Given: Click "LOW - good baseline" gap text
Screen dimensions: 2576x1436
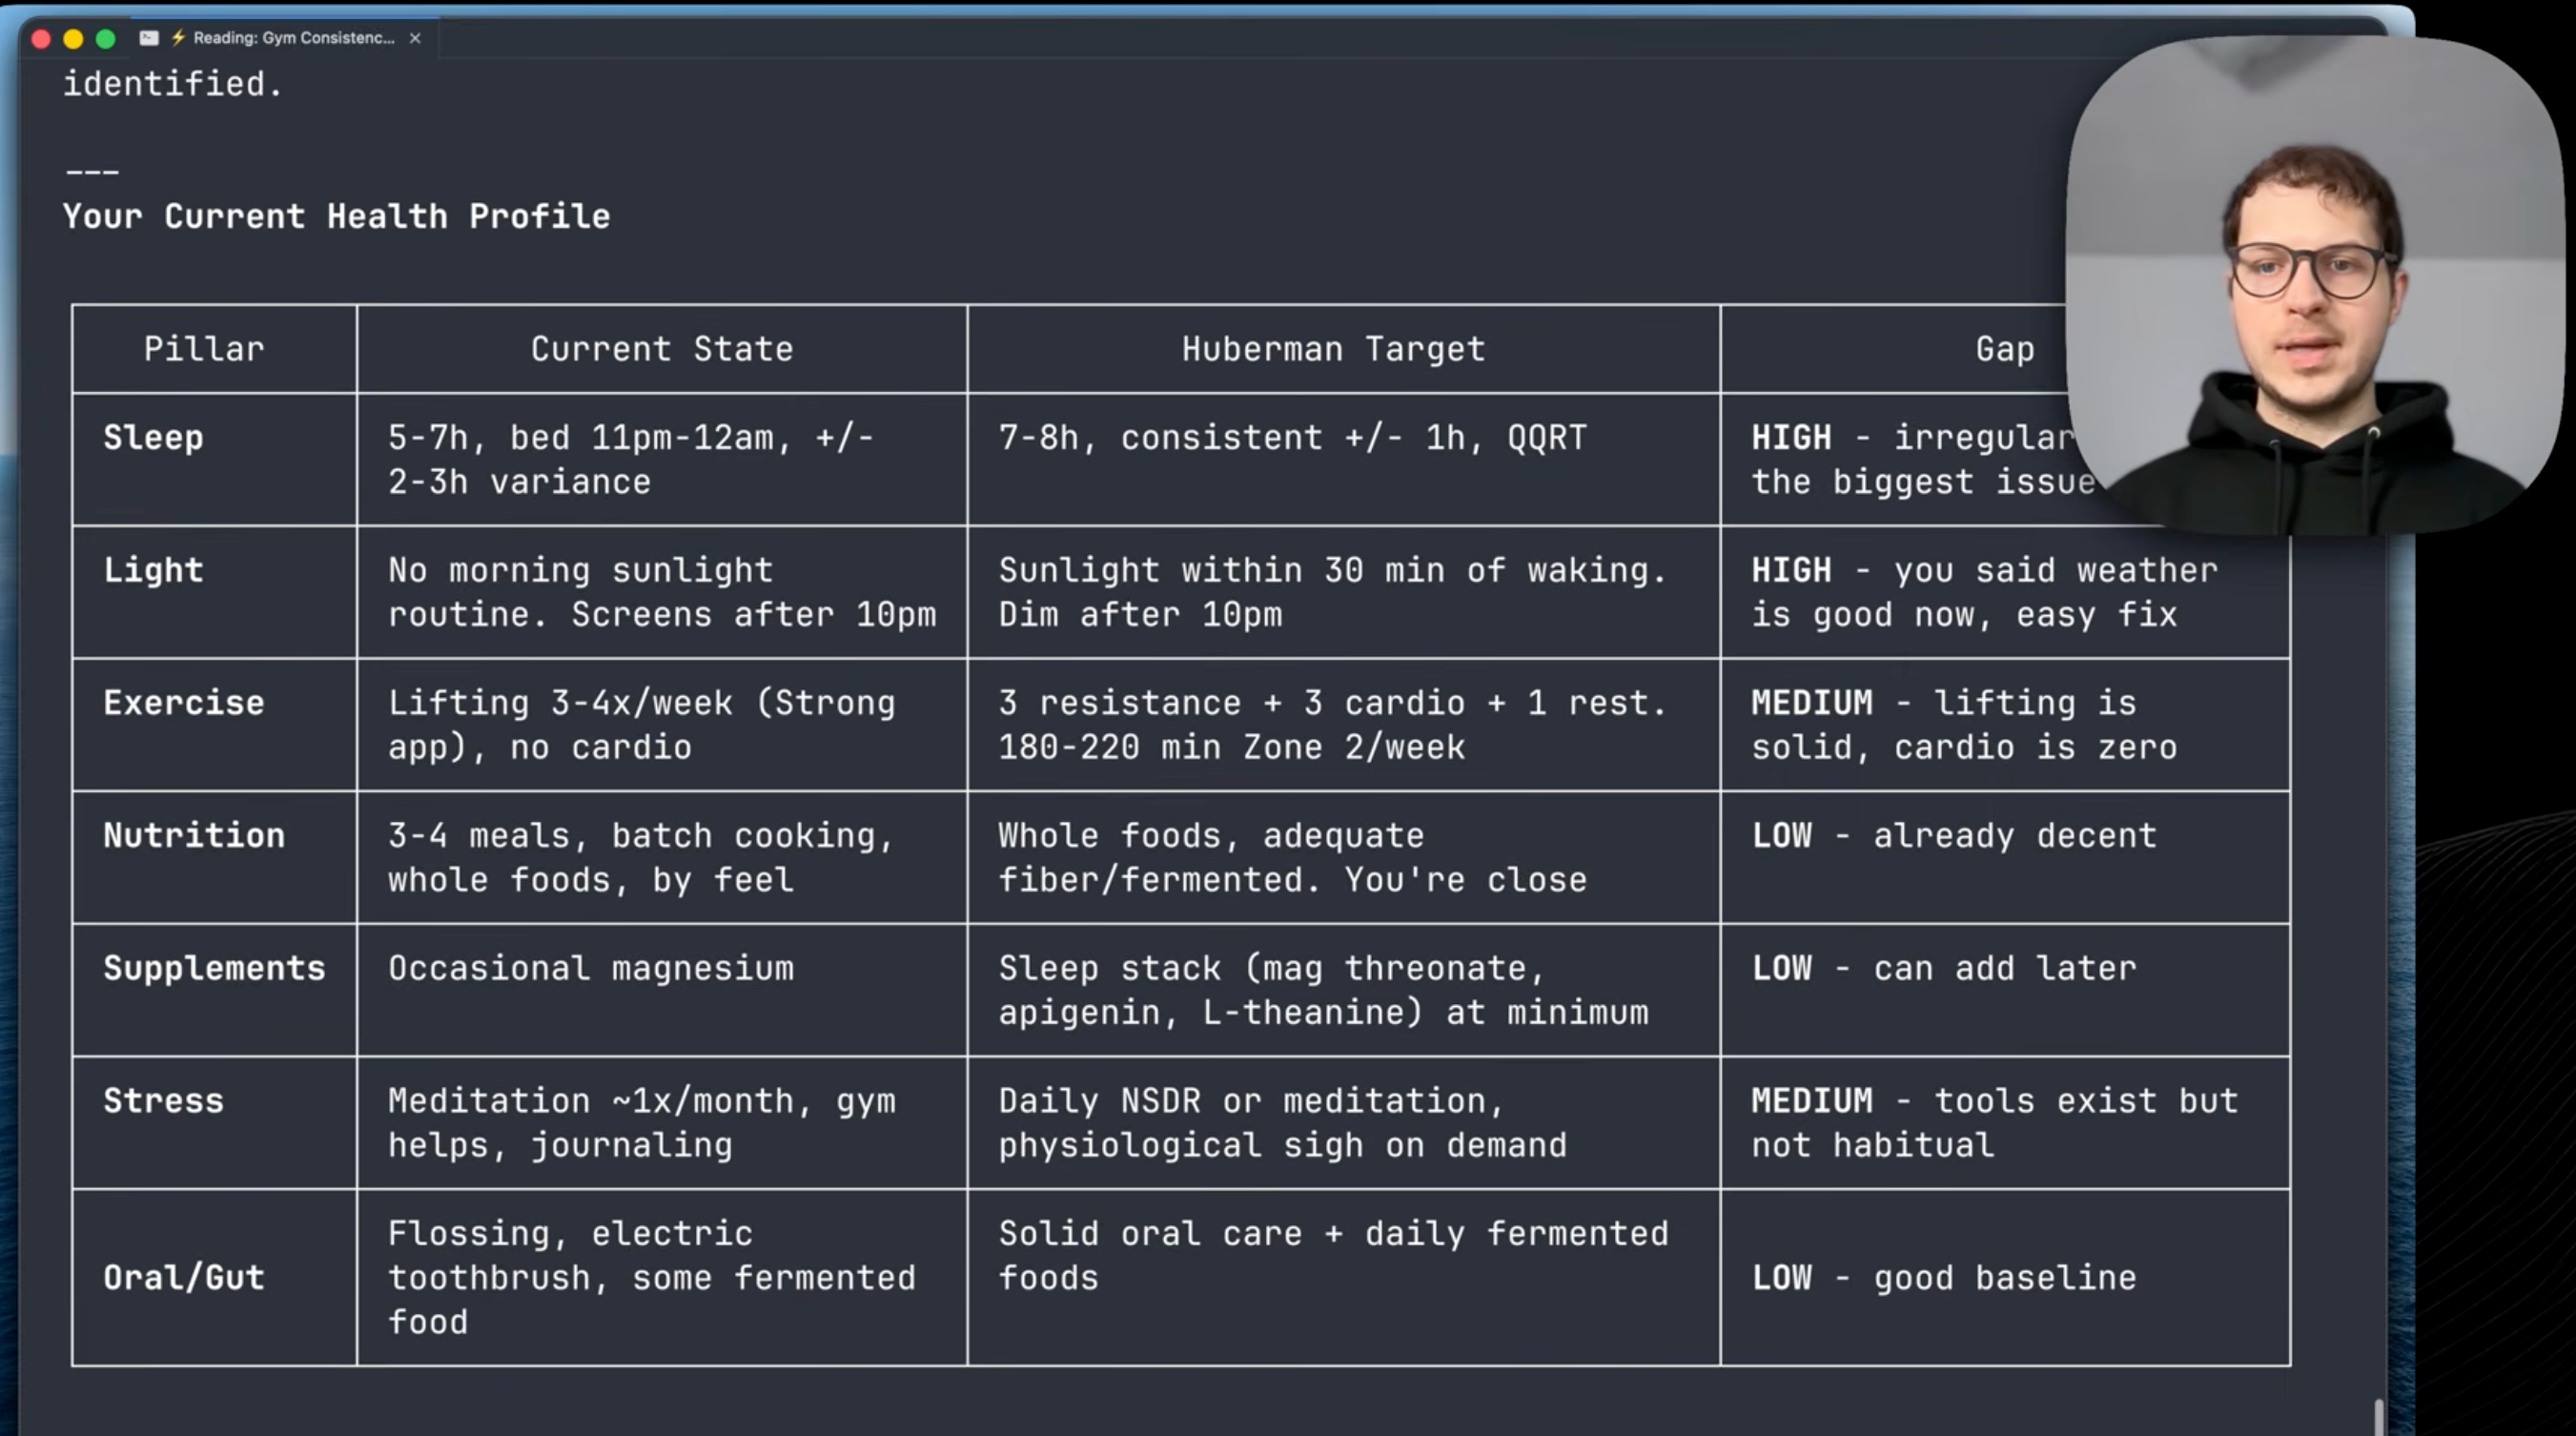Looking at the screenshot, I should [x=1943, y=1277].
